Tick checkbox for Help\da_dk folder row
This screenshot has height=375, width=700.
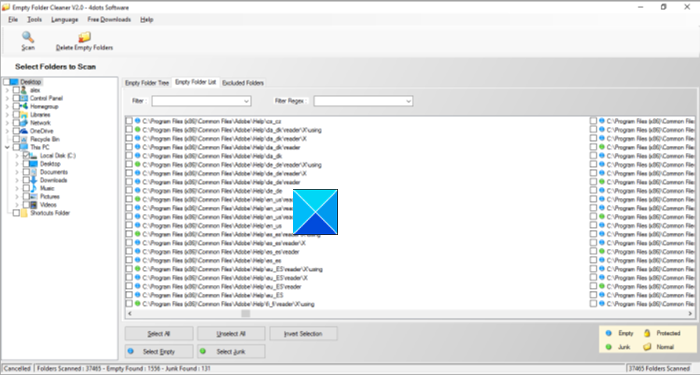point(129,156)
